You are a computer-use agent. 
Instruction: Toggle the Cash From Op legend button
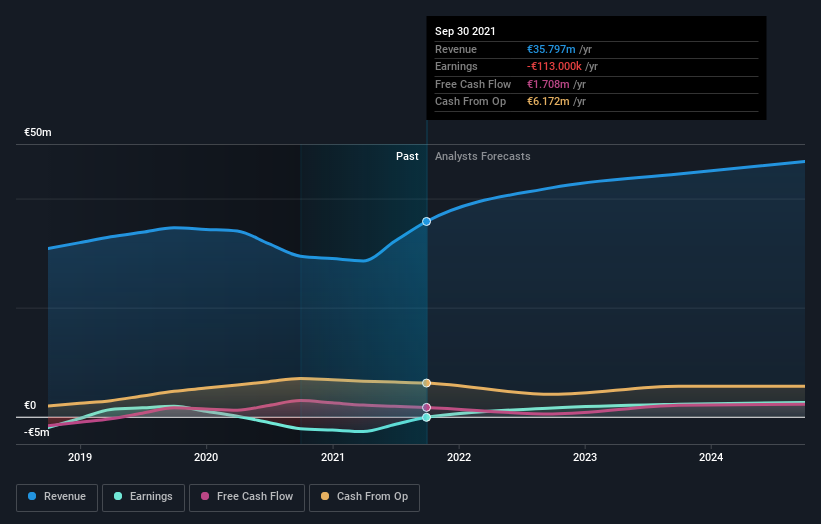coord(364,497)
